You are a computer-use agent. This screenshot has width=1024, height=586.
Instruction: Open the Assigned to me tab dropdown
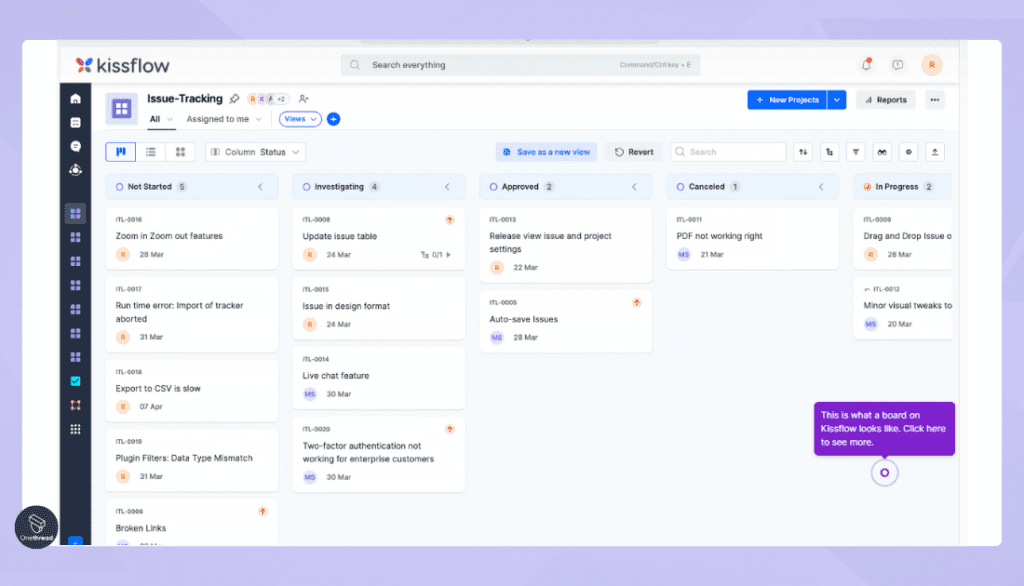tap(224, 119)
